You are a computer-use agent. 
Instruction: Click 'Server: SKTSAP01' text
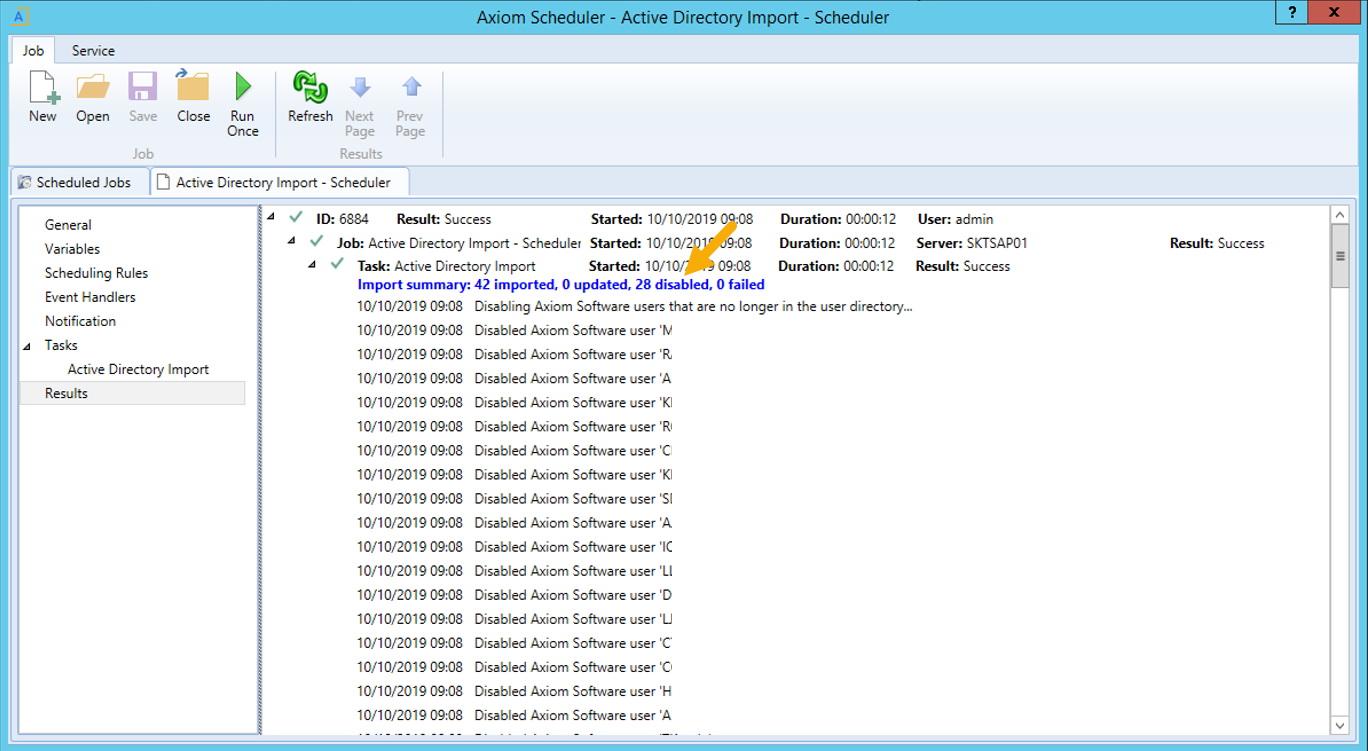point(972,243)
